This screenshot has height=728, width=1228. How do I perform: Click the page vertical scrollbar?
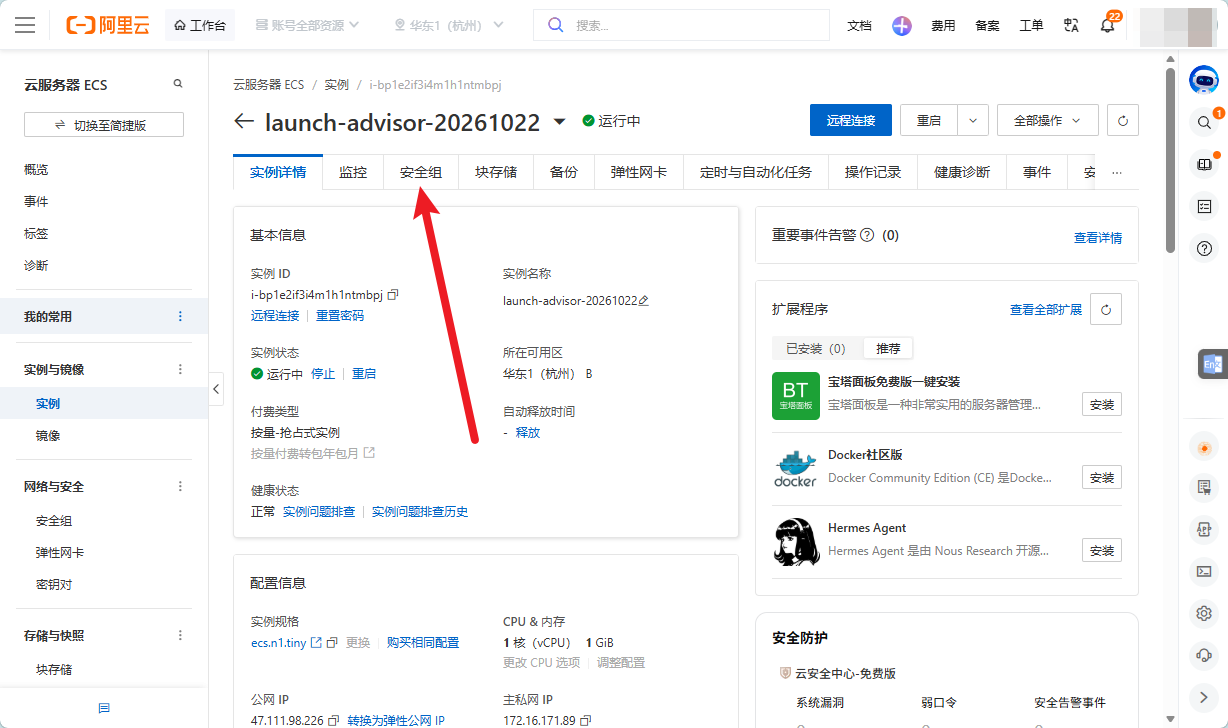click(x=1170, y=160)
